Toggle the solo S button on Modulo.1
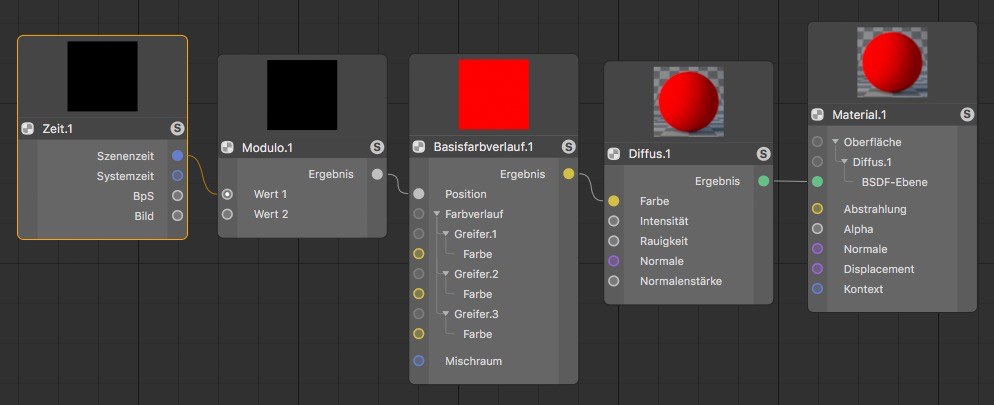Screen dimensions: 994x405 click(x=377, y=148)
